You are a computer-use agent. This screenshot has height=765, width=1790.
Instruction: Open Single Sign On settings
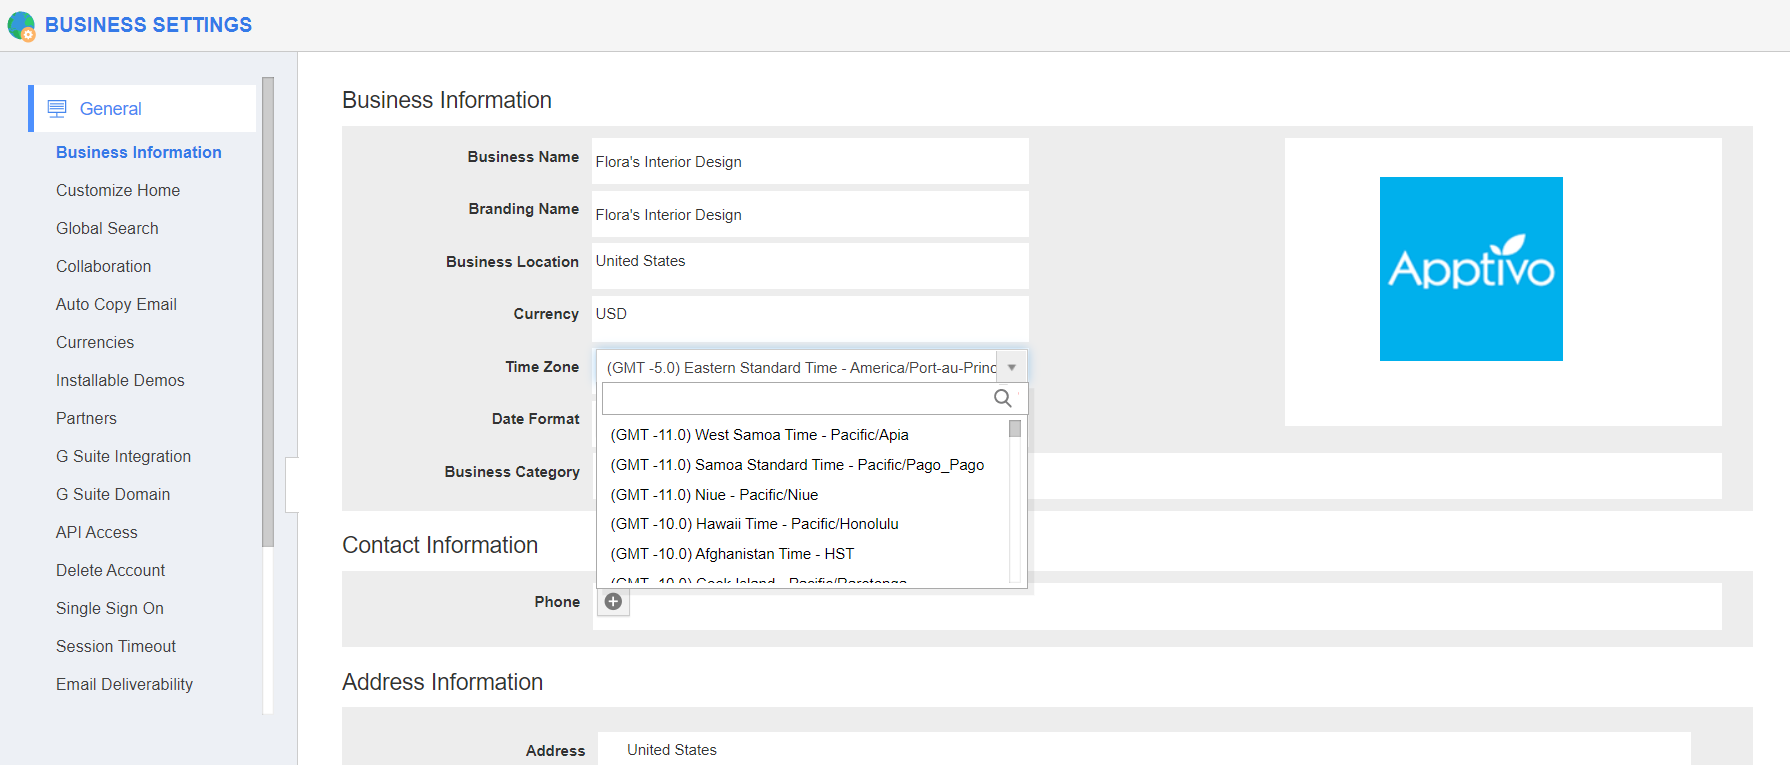click(110, 608)
